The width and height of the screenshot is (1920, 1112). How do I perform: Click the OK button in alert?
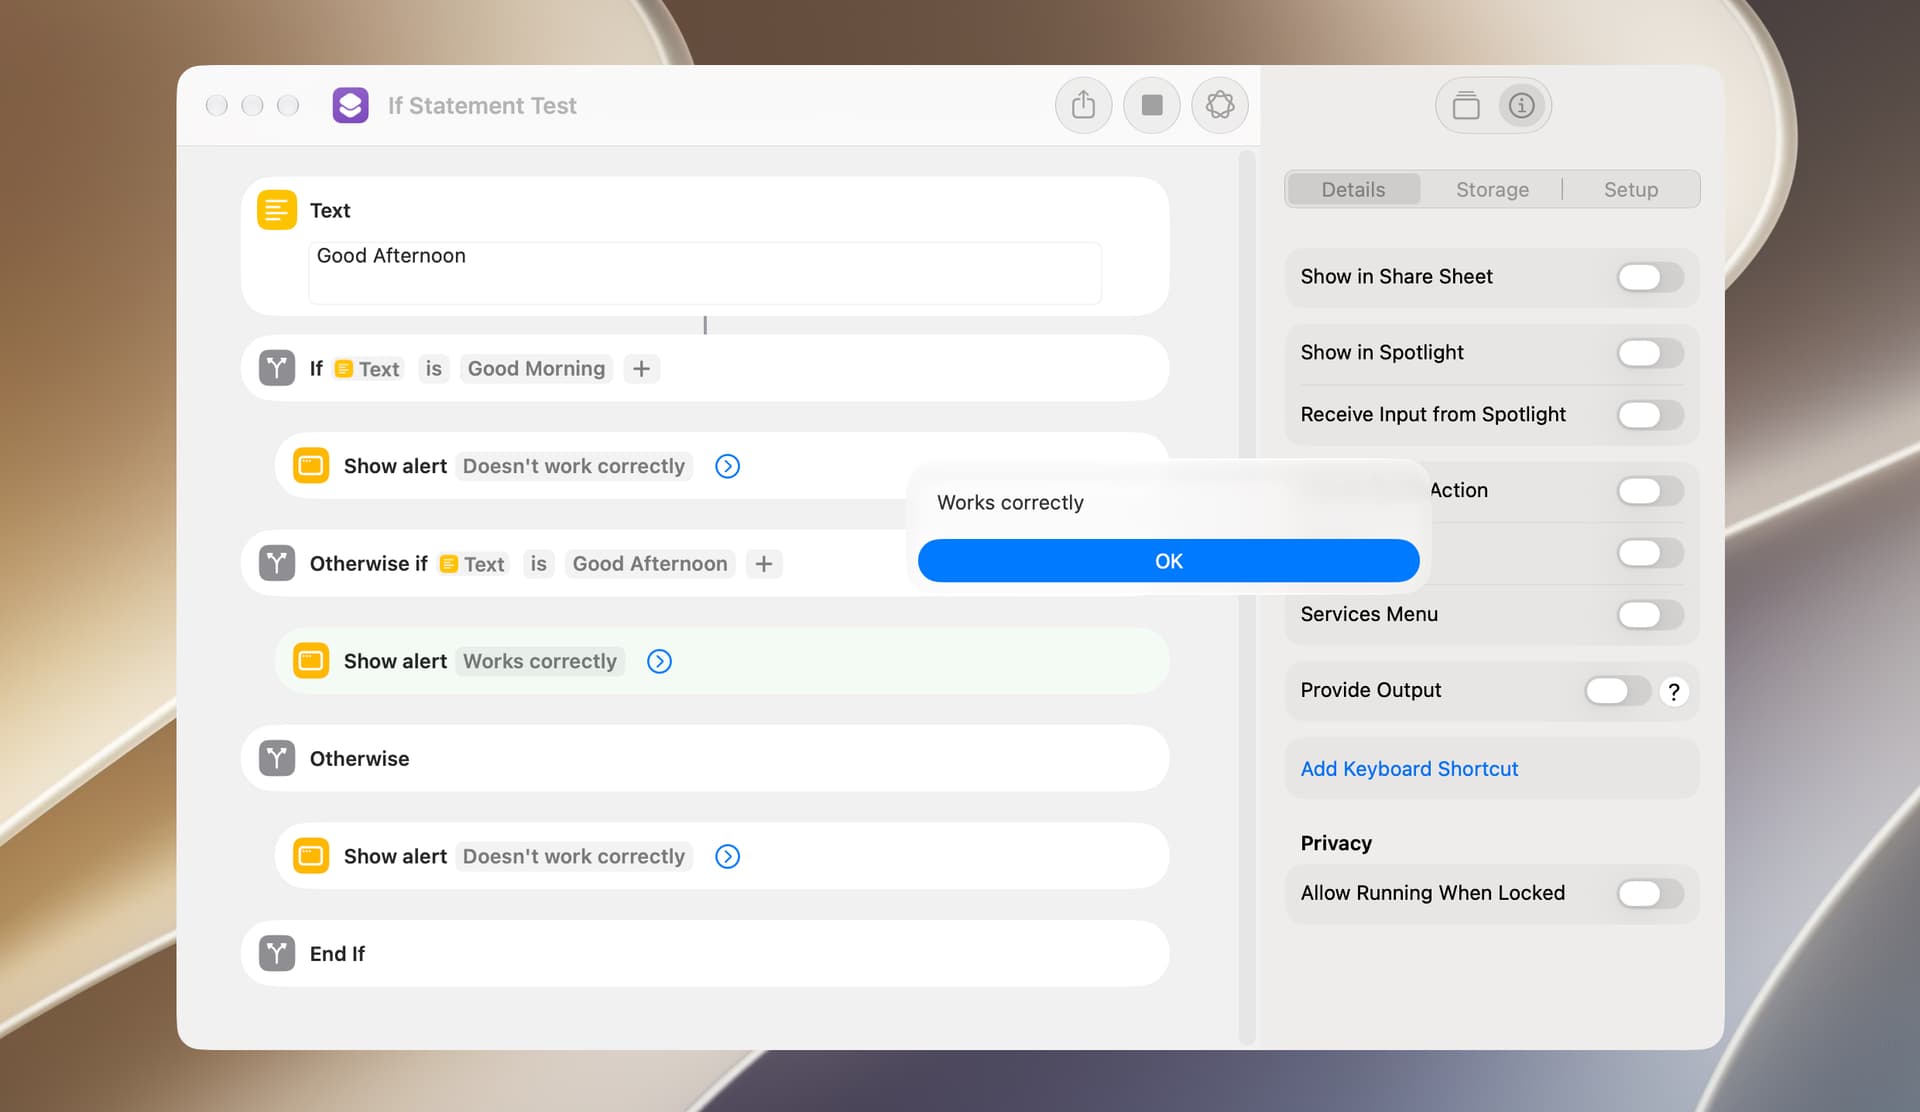coord(1168,561)
